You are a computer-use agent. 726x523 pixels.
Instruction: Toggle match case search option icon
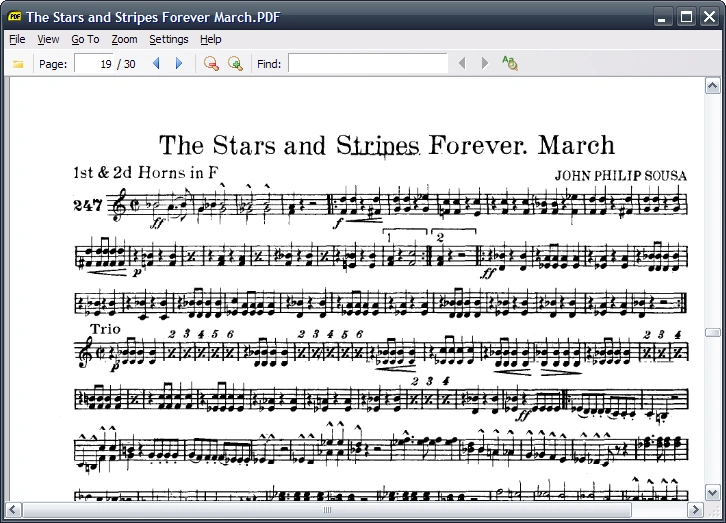510,63
